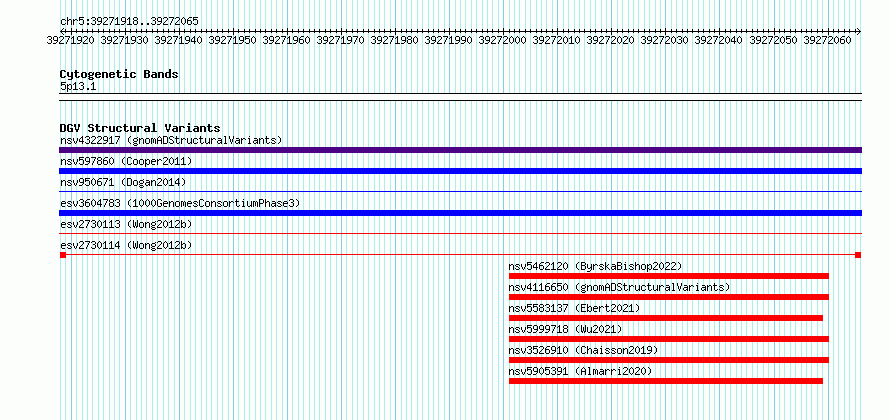Image resolution: width=890 pixels, height=420 pixels.
Task: Click ruler tick label 39272030
Action: tap(664, 40)
